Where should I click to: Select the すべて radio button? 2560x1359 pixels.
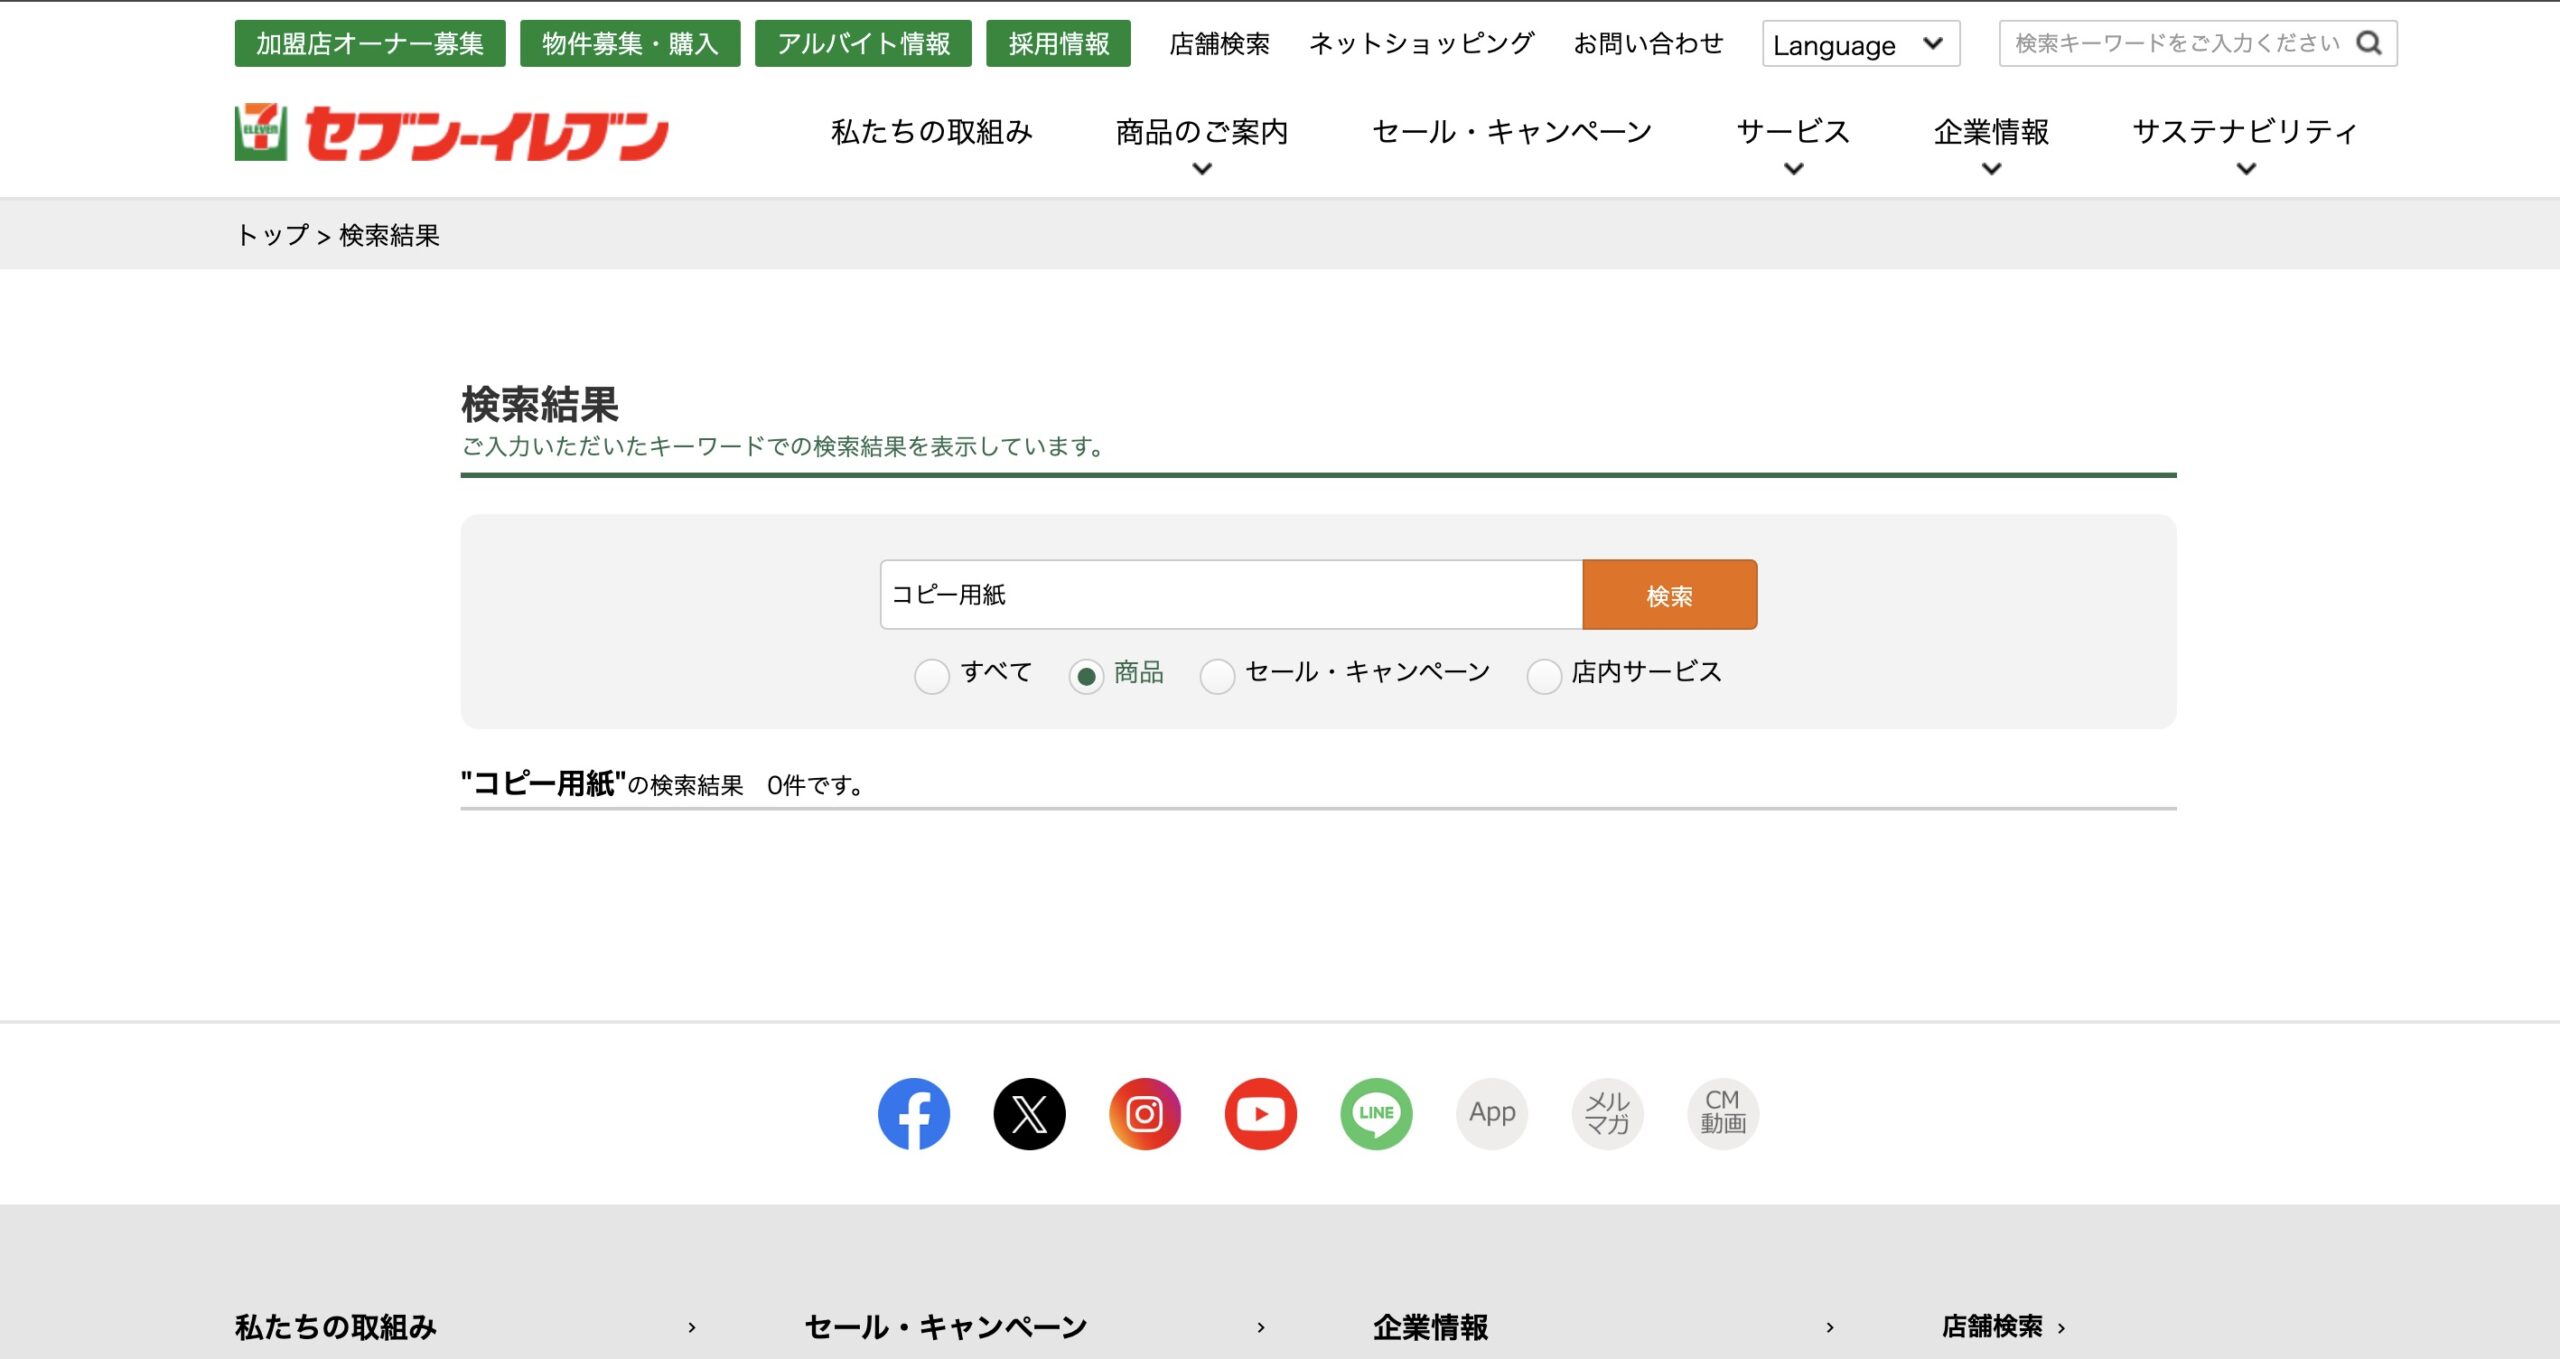coord(932,676)
